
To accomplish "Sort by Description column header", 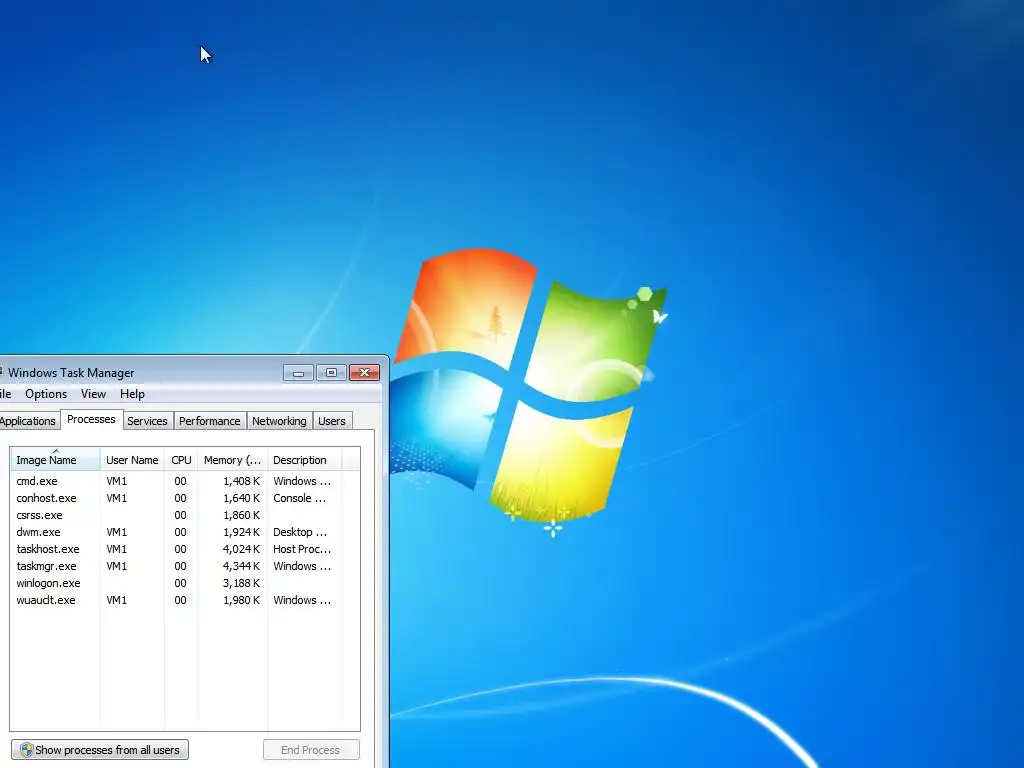I will coord(304,460).
